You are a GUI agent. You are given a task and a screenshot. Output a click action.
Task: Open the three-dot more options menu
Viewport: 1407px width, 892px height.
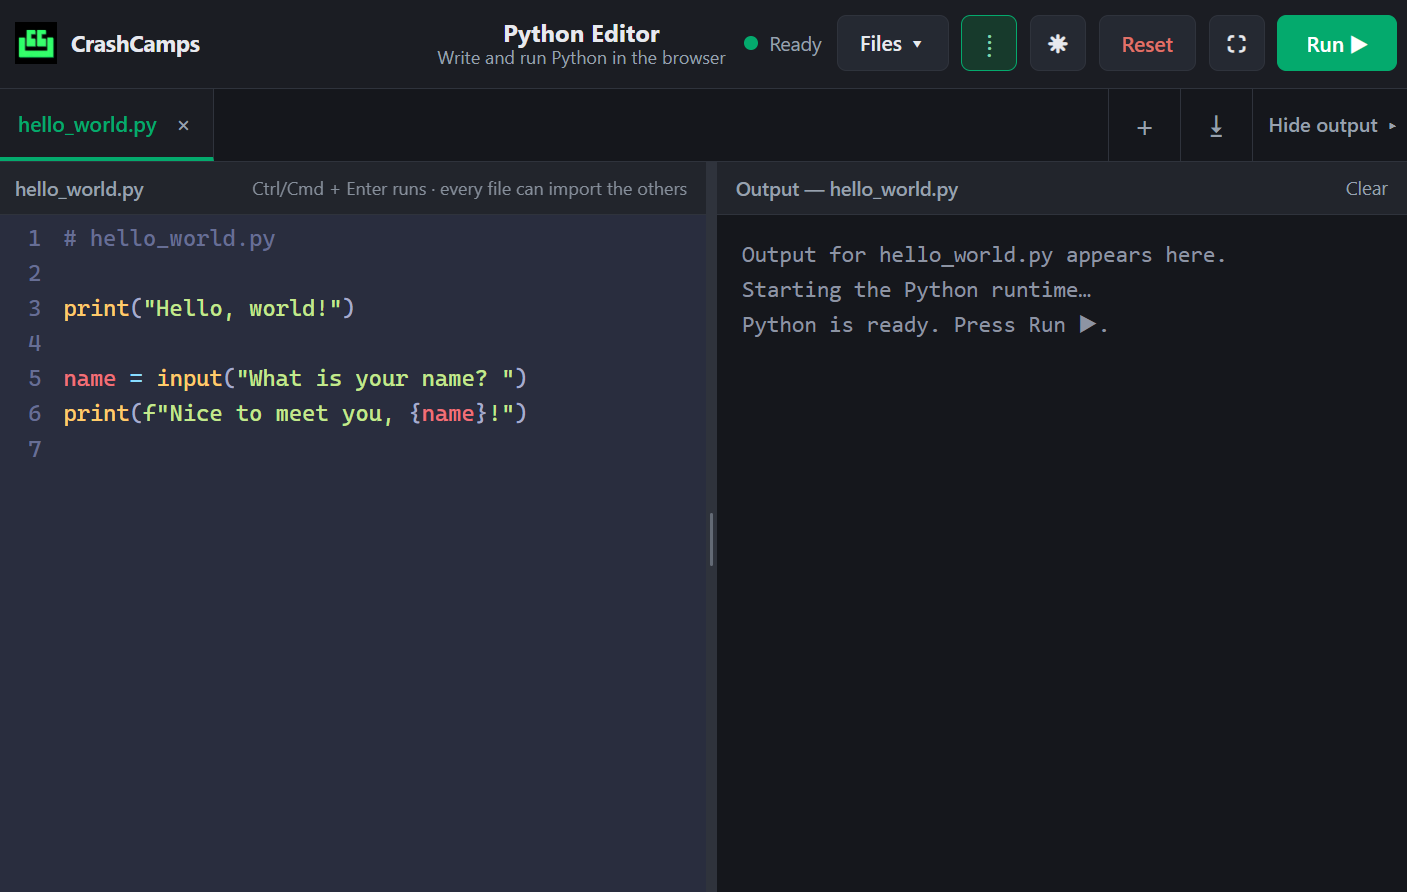(989, 43)
